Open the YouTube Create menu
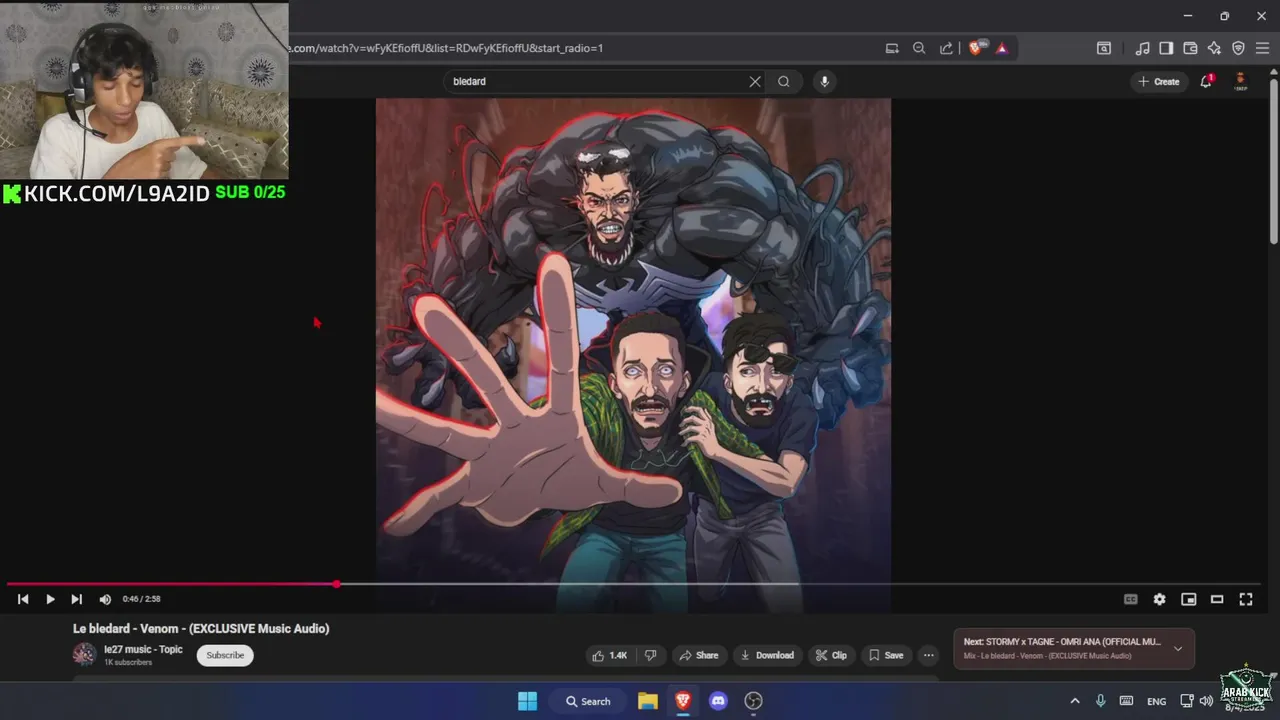This screenshot has height=720, width=1280. (x=1159, y=82)
